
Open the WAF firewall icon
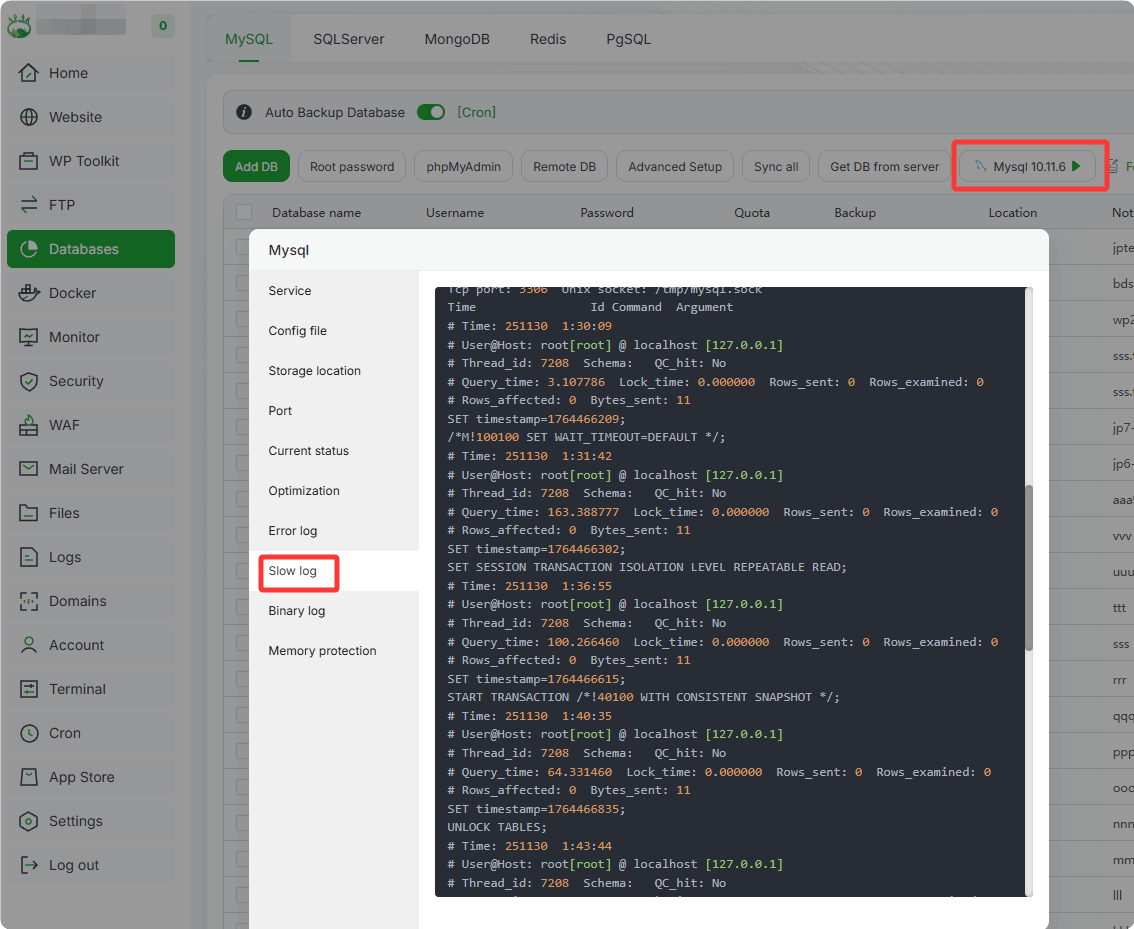[x=29, y=425]
